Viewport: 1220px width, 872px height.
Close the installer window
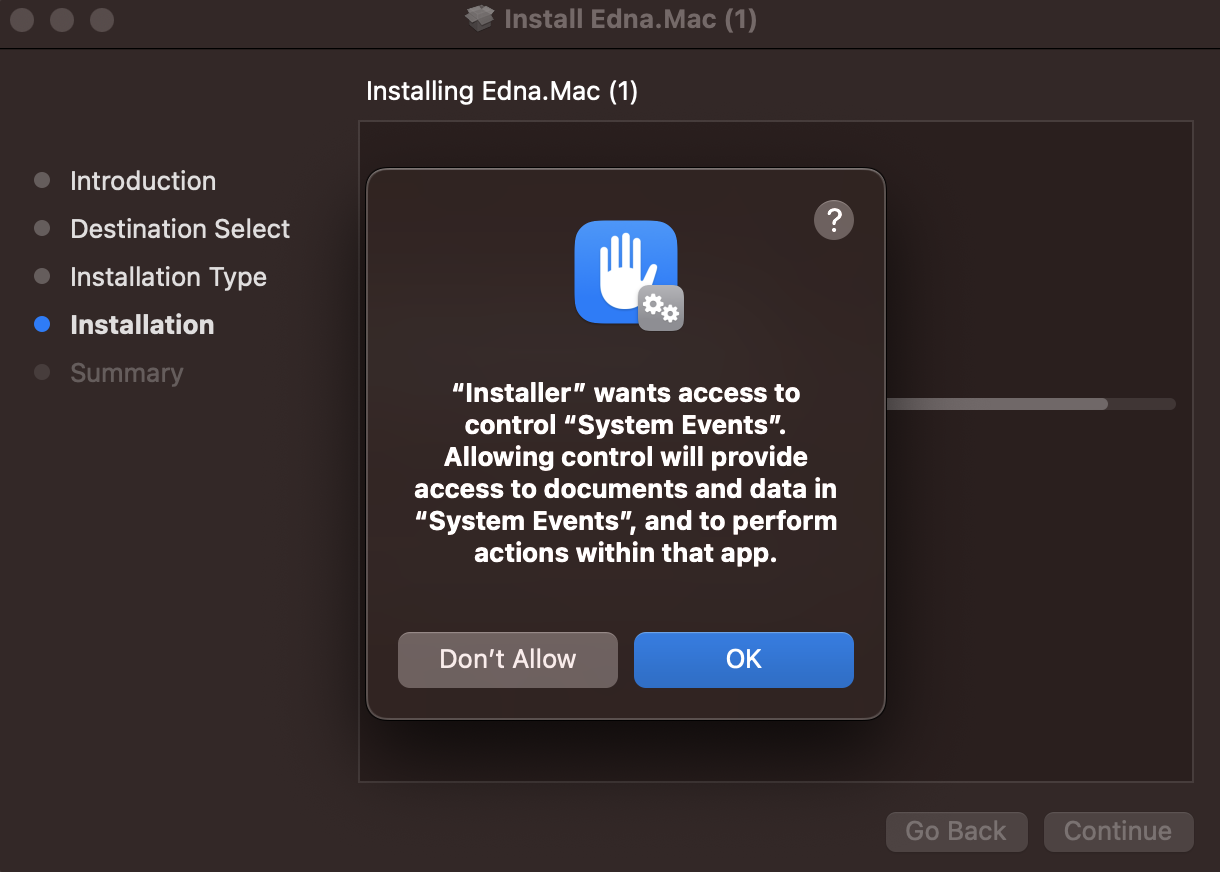(x=22, y=19)
